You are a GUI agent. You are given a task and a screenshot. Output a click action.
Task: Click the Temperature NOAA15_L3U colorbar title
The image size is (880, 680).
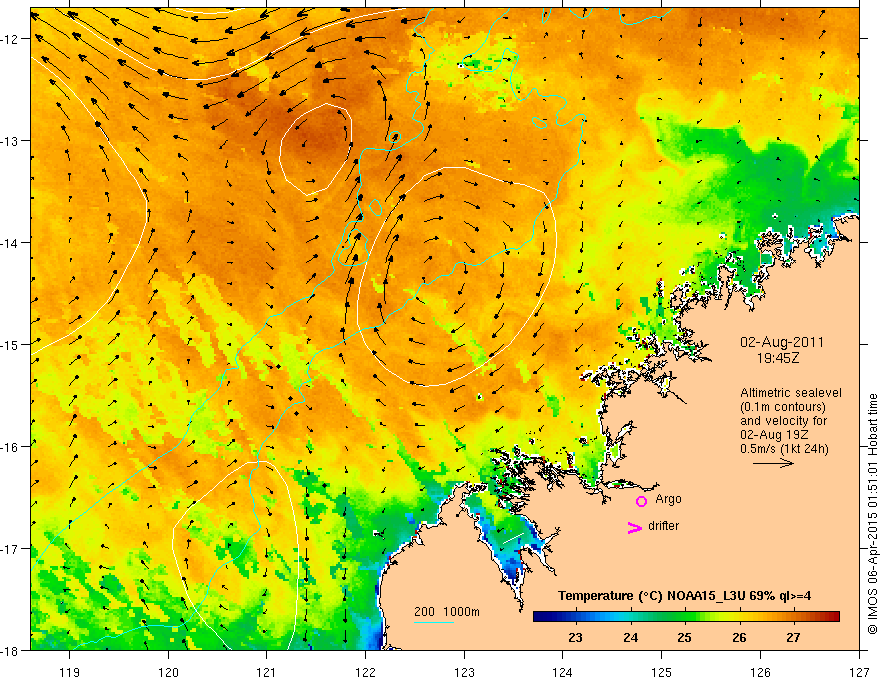click(684, 596)
